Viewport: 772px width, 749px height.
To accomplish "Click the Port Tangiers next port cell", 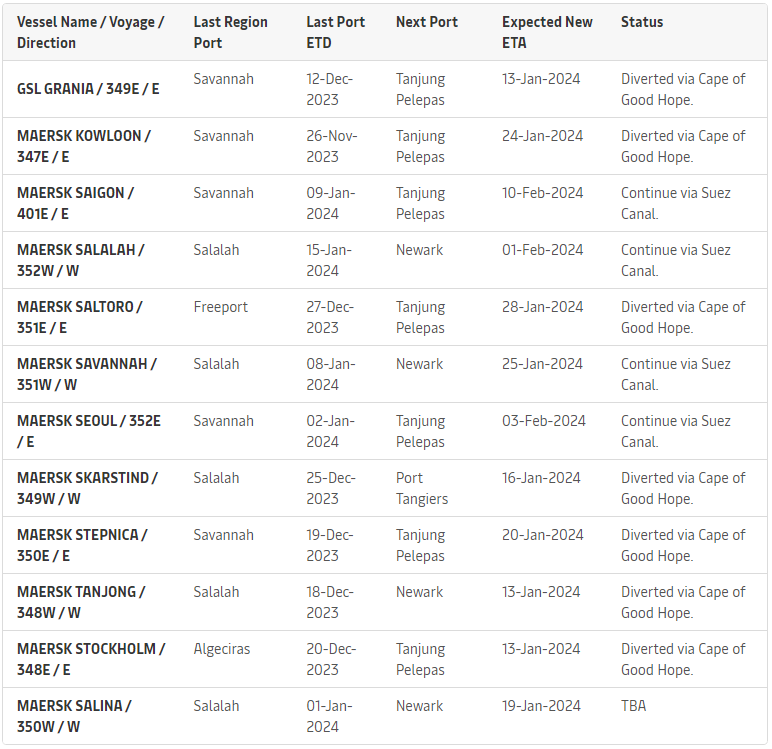I will [x=422, y=488].
